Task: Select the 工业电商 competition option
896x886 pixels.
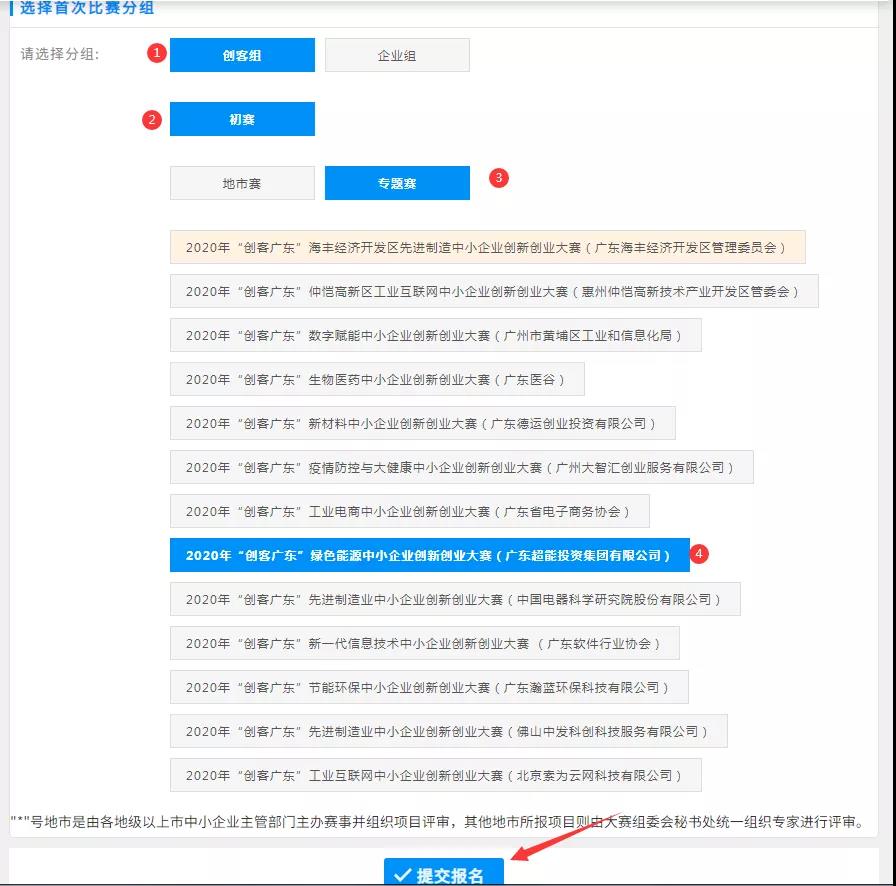Action: pyautogui.click(x=409, y=512)
